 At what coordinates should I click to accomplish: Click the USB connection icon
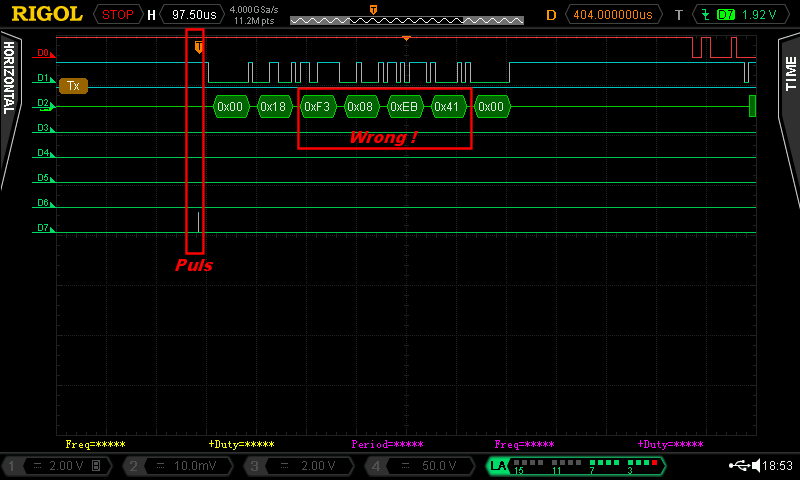click(x=739, y=465)
